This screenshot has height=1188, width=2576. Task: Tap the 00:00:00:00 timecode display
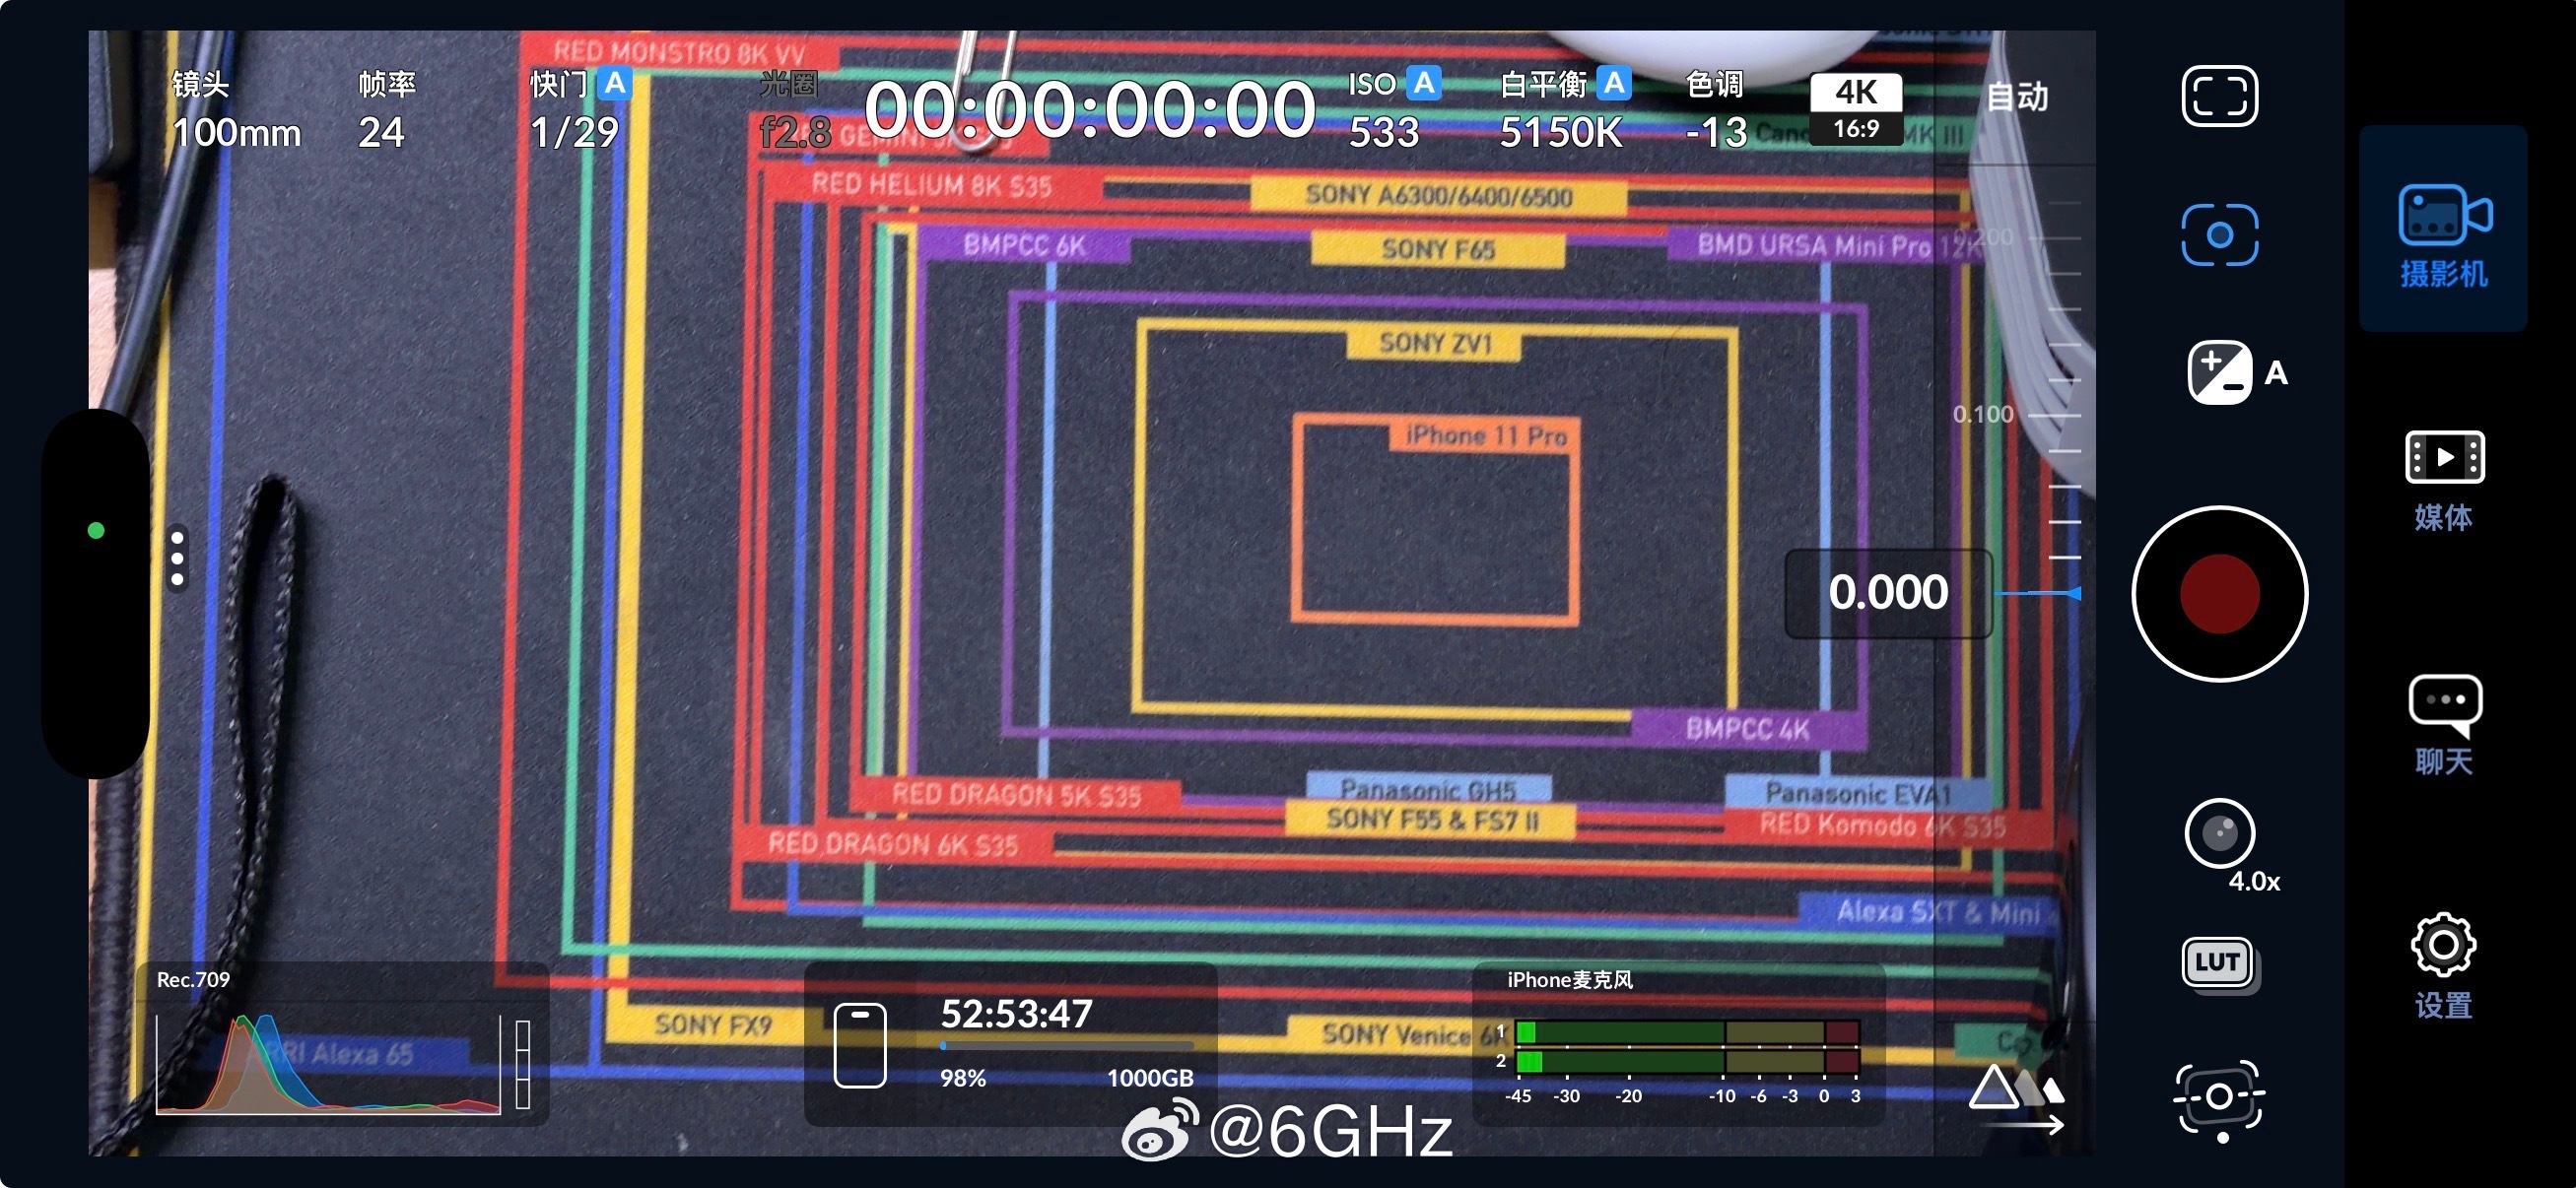click(1089, 110)
